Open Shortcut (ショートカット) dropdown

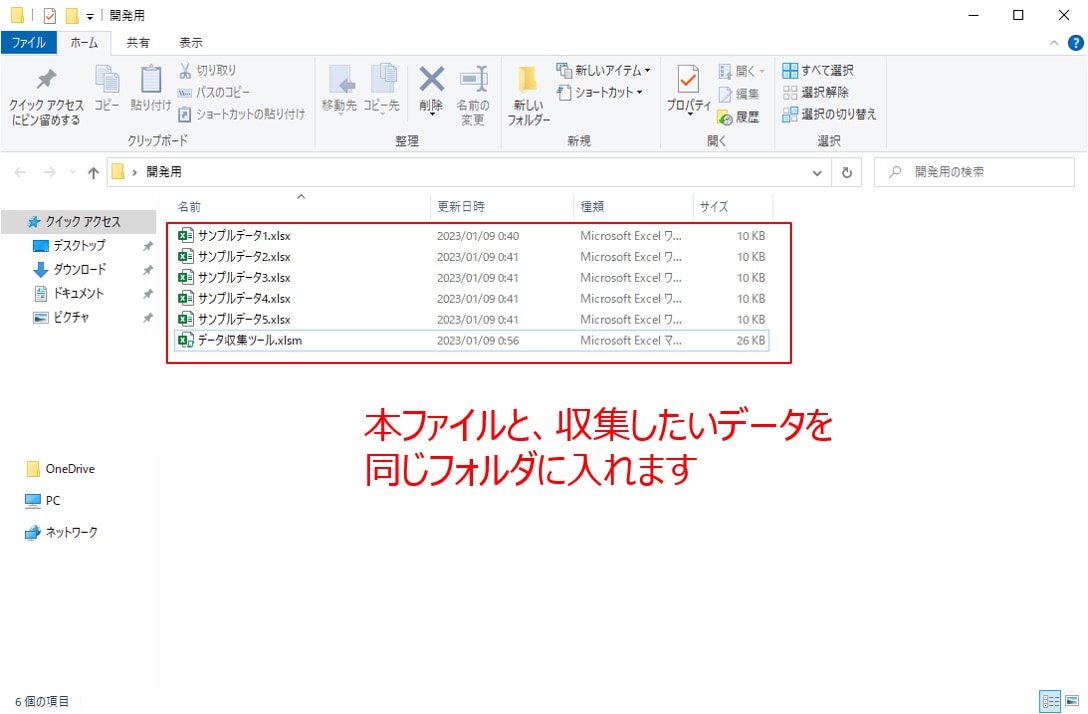point(600,92)
